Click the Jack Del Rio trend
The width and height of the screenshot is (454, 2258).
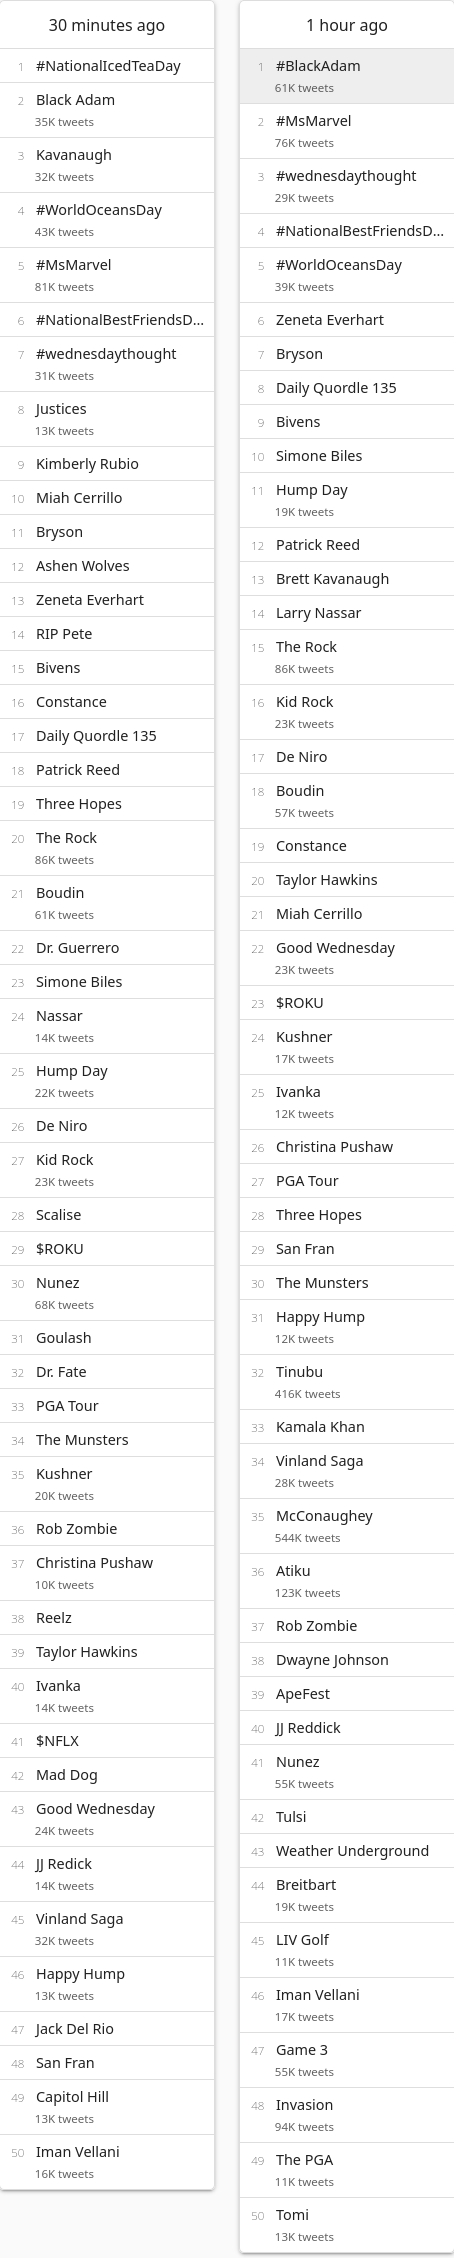coord(107,2029)
